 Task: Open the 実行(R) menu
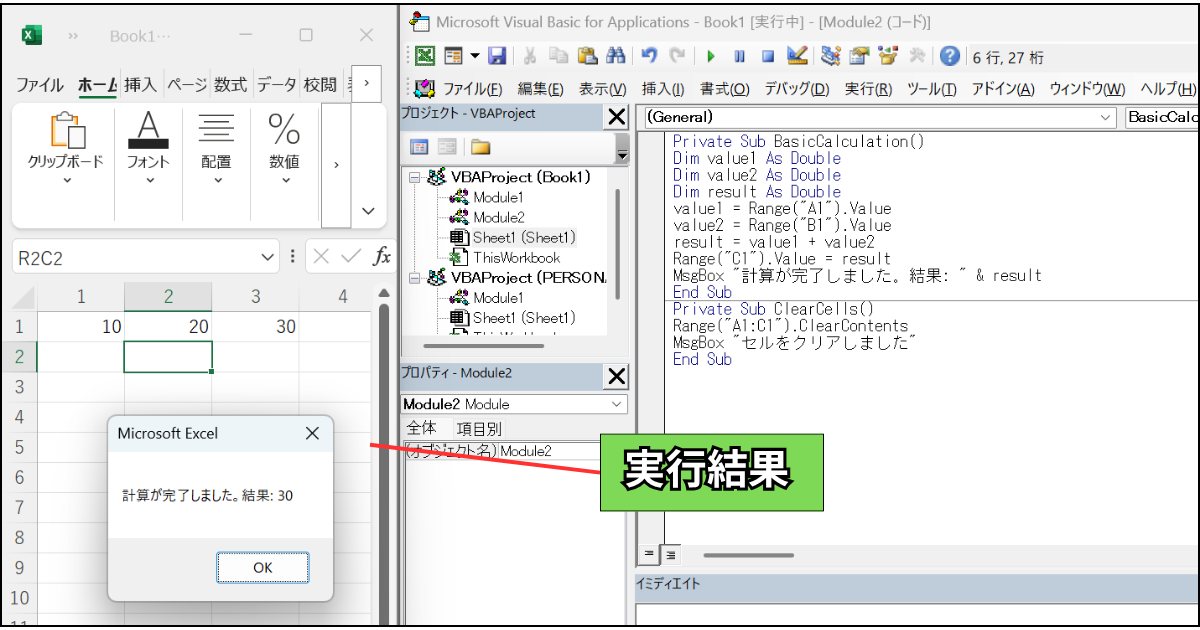(x=868, y=89)
